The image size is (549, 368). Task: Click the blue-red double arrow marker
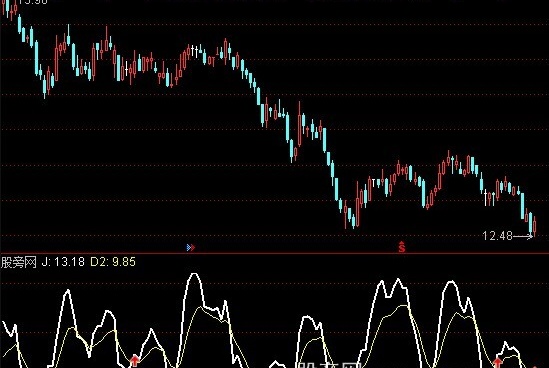point(191,248)
